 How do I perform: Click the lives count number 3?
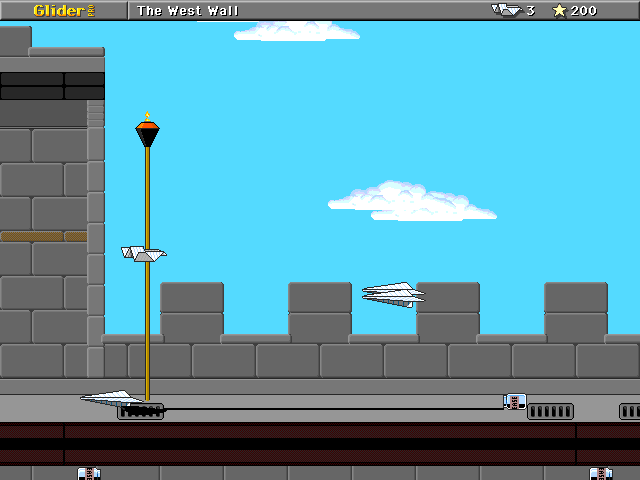(x=531, y=11)
